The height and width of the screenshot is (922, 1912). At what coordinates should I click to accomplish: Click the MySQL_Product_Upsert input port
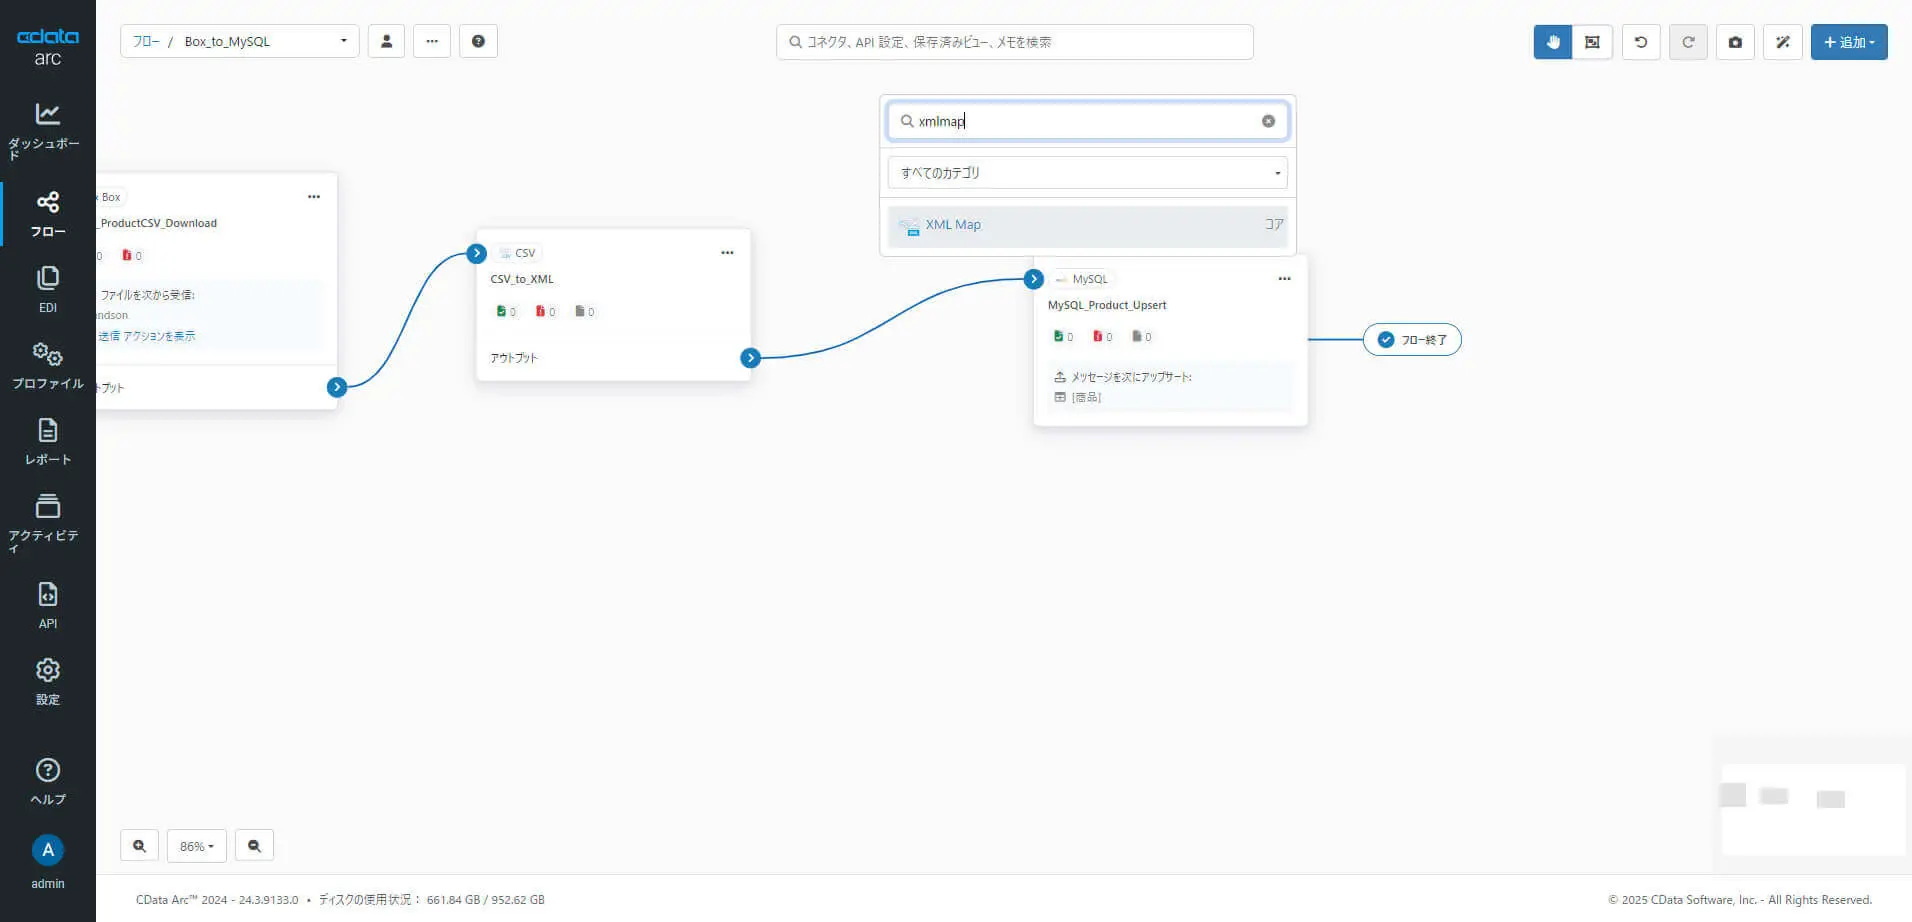coord(1034,279)
